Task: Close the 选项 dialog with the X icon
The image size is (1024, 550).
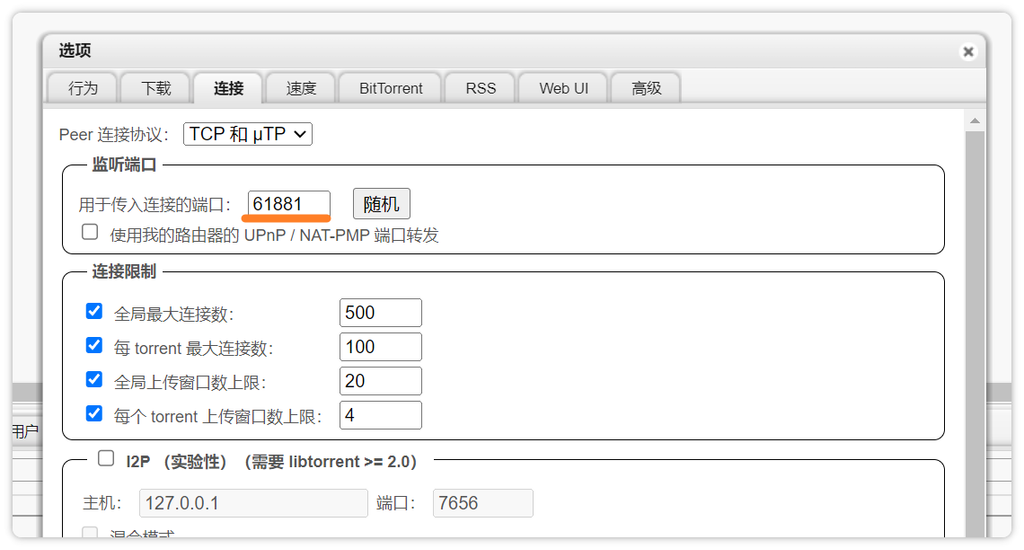Action: pos(967,51)
